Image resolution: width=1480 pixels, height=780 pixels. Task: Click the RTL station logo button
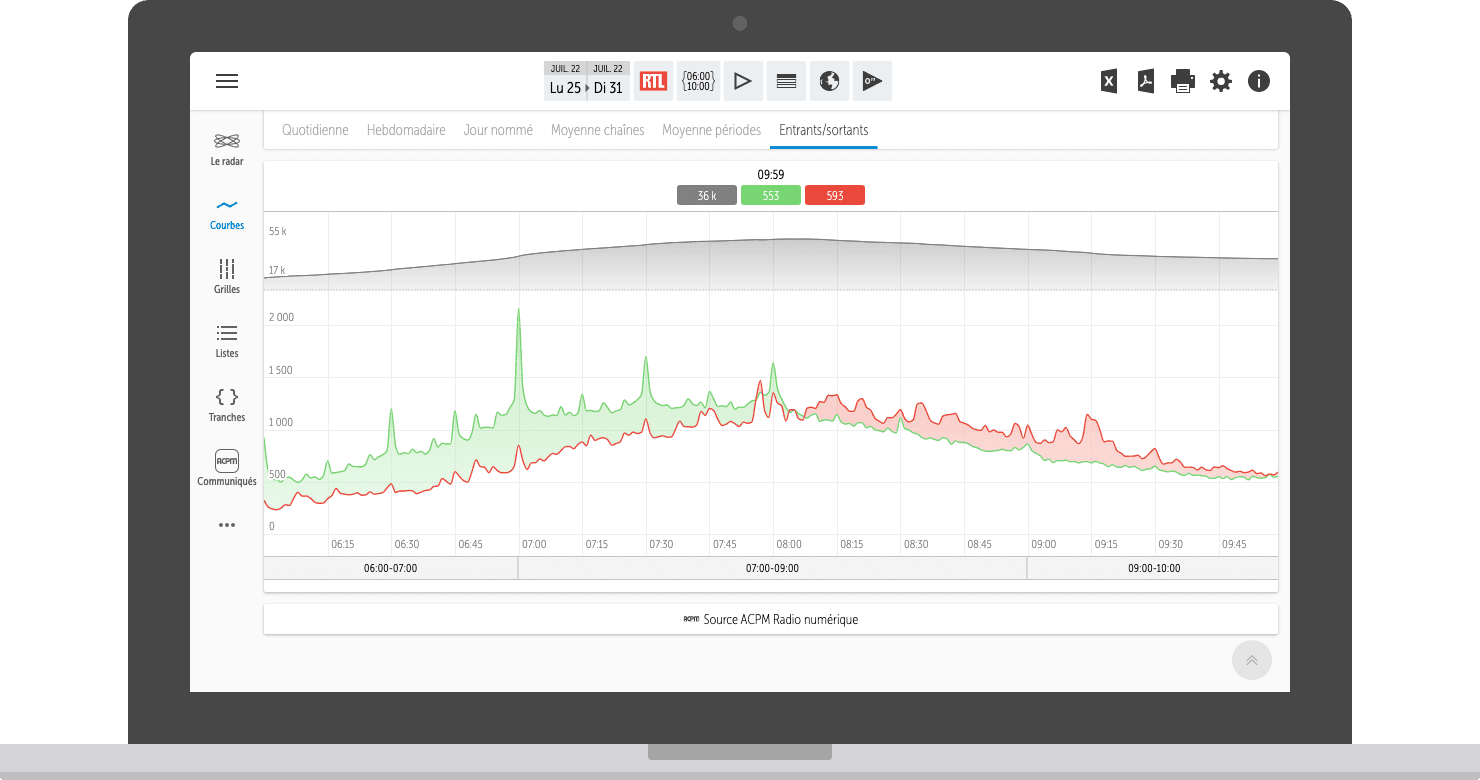653,82
